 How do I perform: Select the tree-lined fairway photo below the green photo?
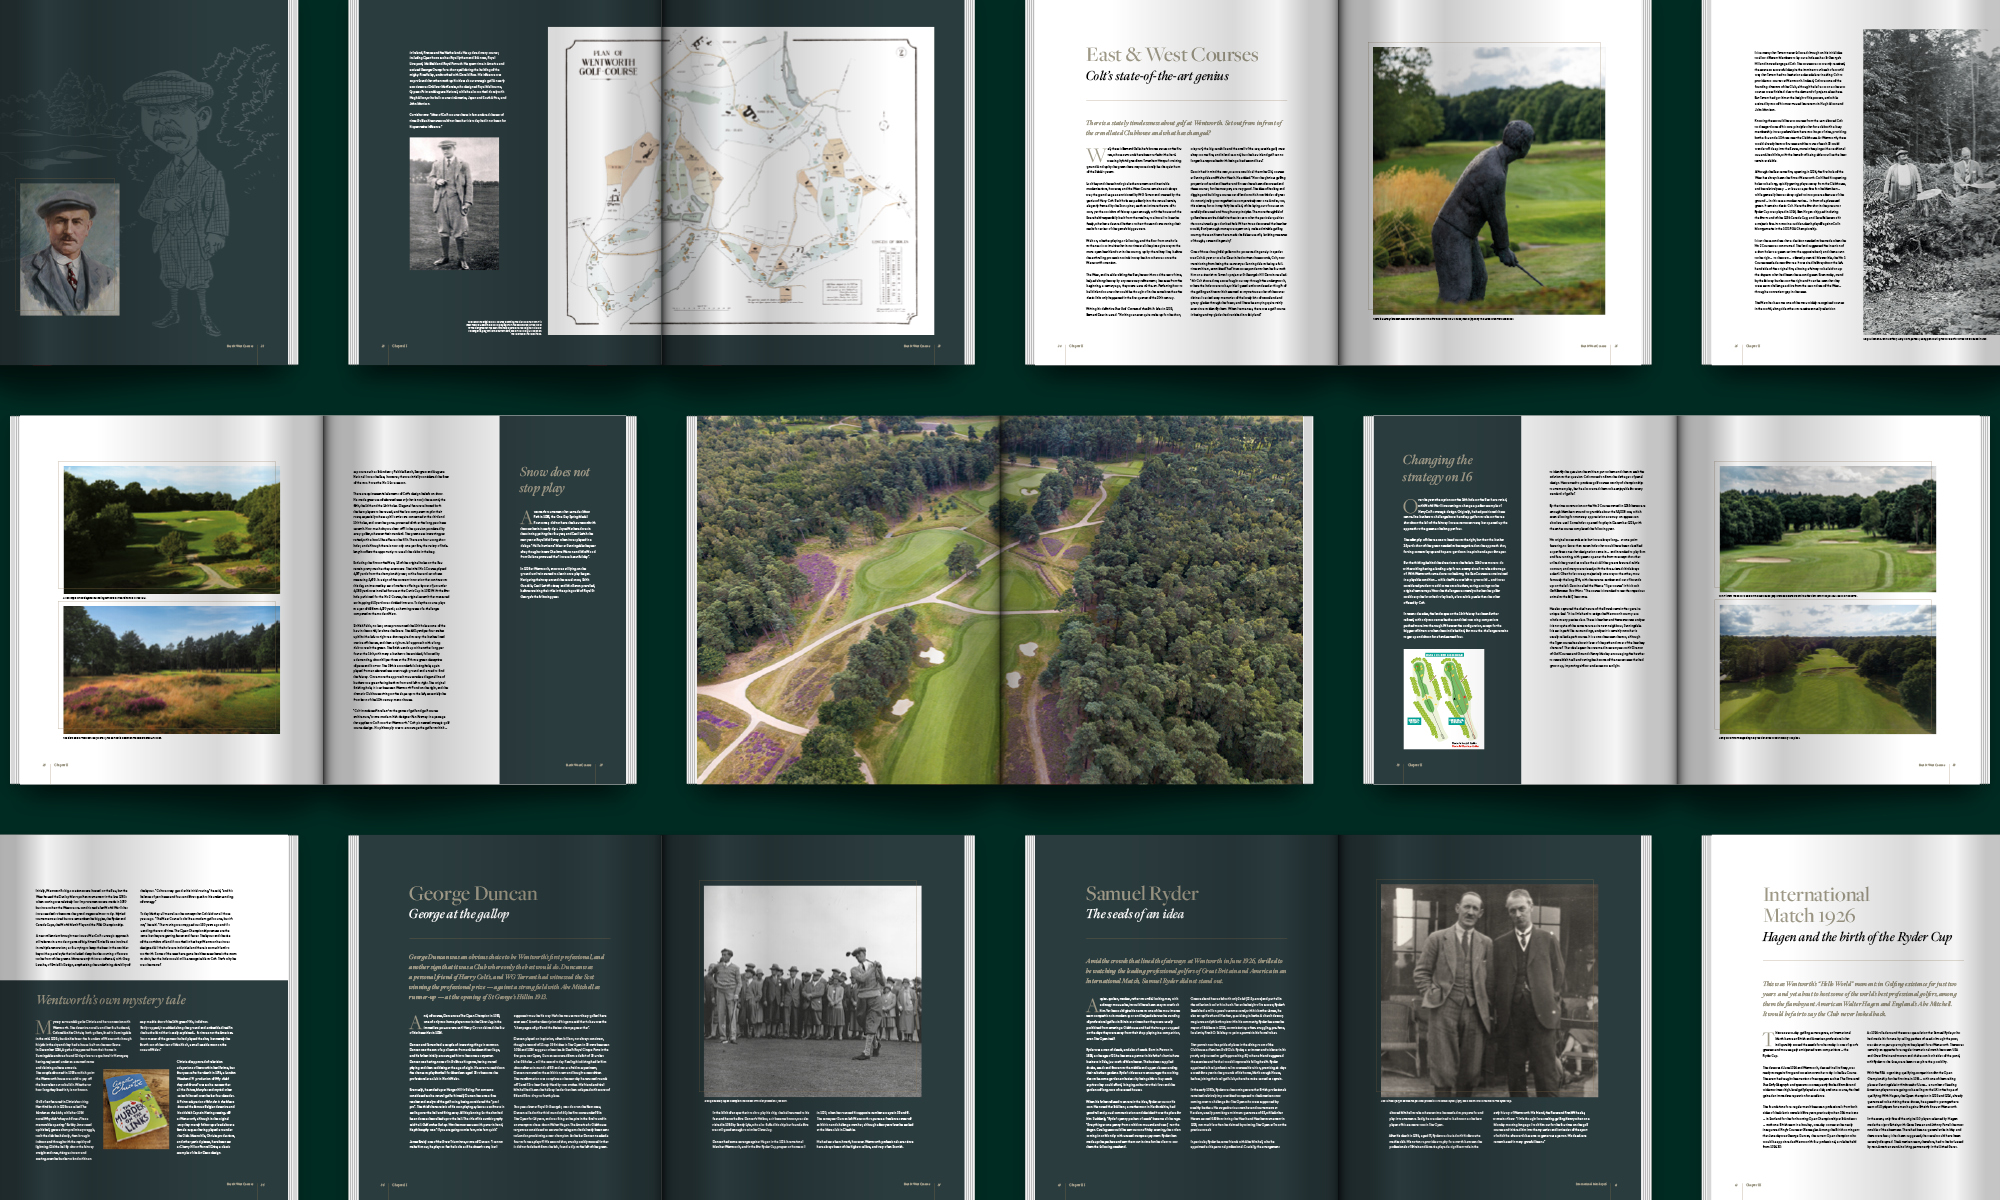pos(1826,668)
